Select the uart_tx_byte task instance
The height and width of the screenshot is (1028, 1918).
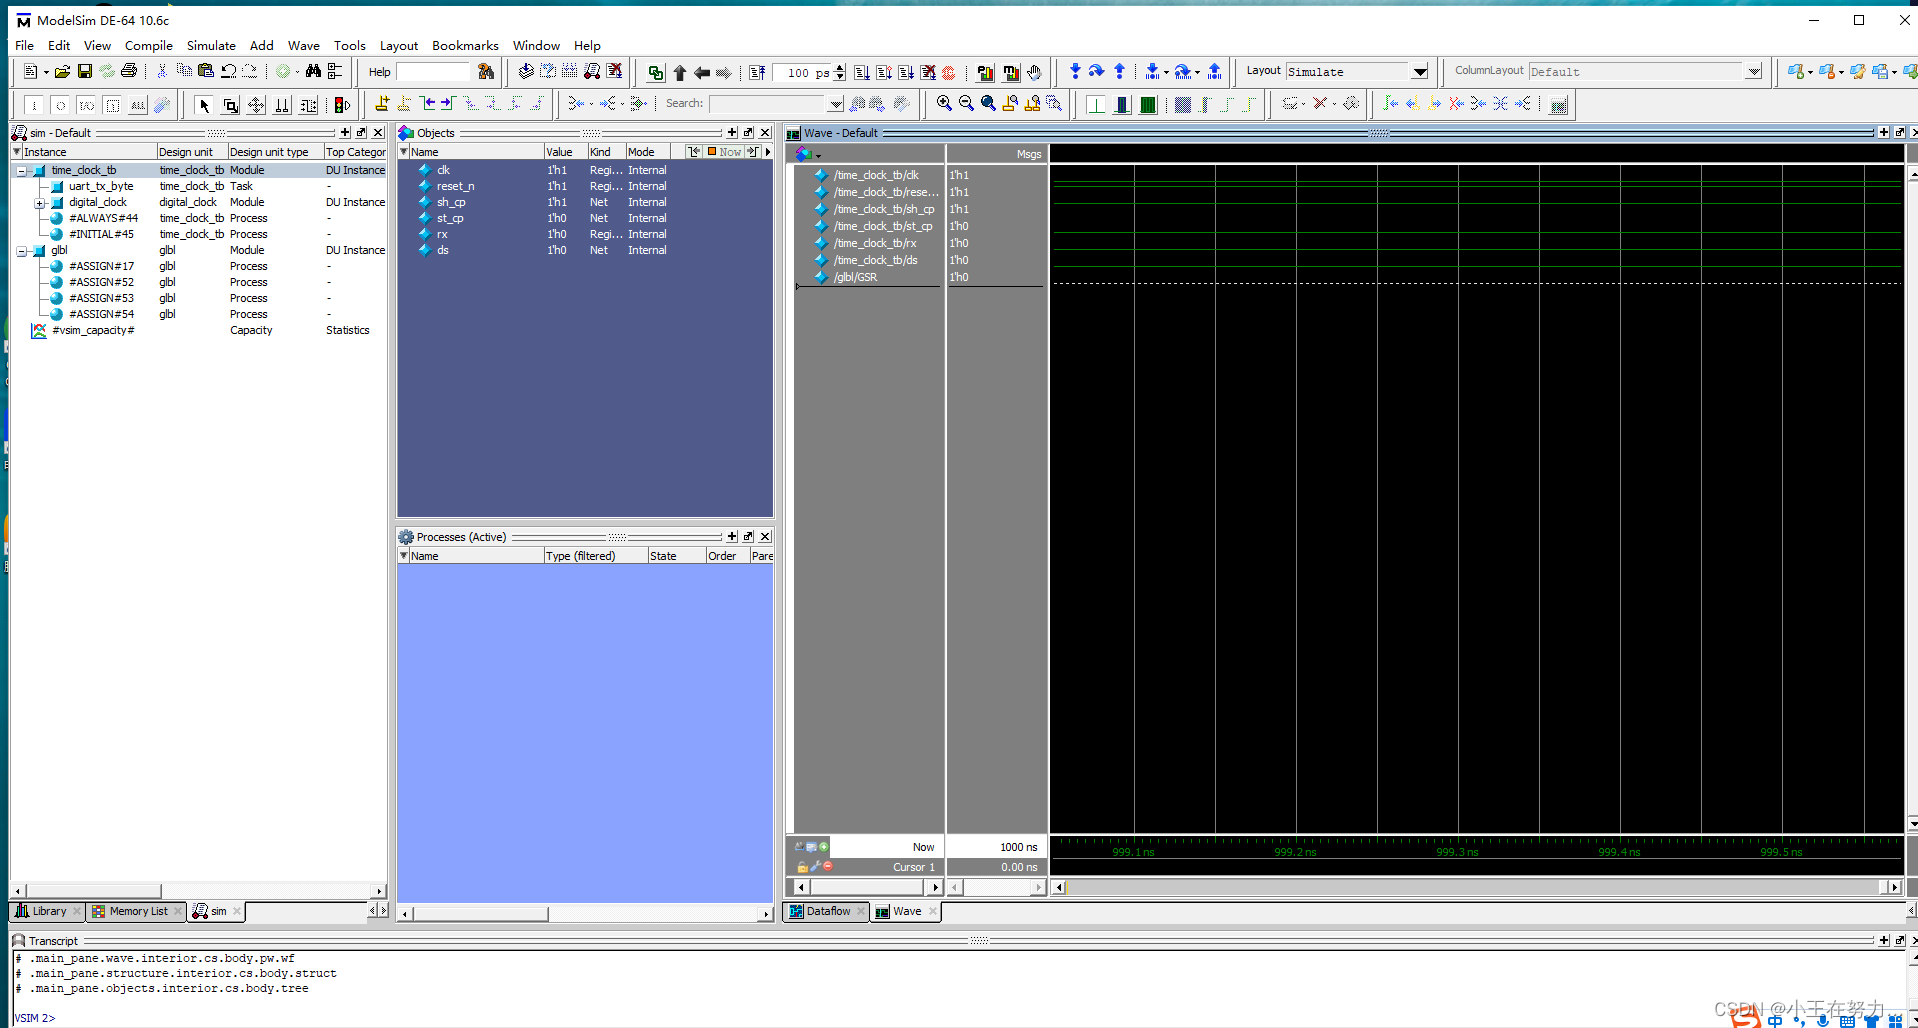[100, 186]
